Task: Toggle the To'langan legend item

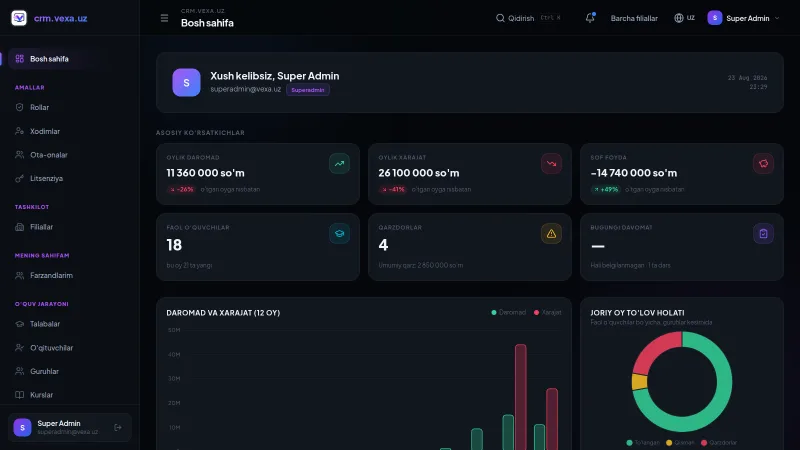Action: [643, 443]
